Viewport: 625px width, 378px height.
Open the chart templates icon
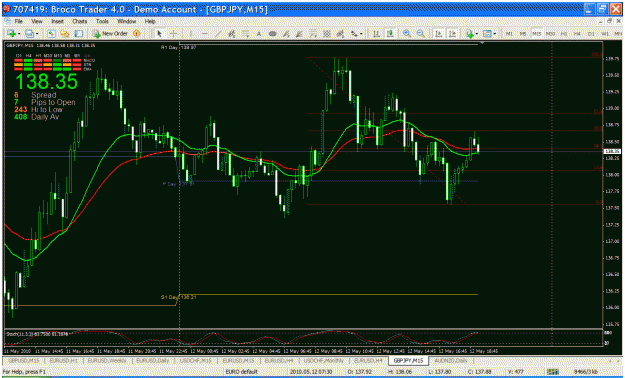487,34
